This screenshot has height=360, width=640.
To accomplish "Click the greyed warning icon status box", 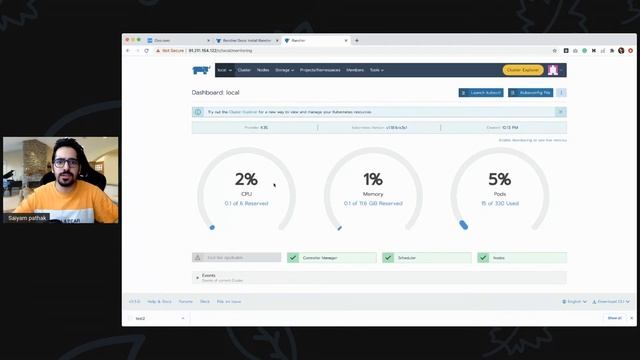I will tap(236, 258).
